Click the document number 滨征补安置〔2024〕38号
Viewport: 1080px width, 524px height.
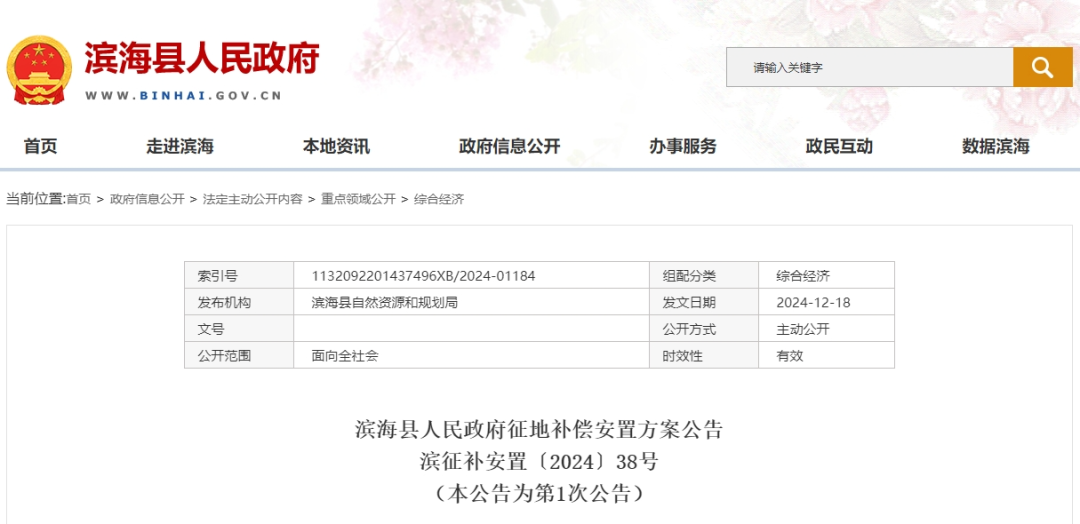coord(539,461)
